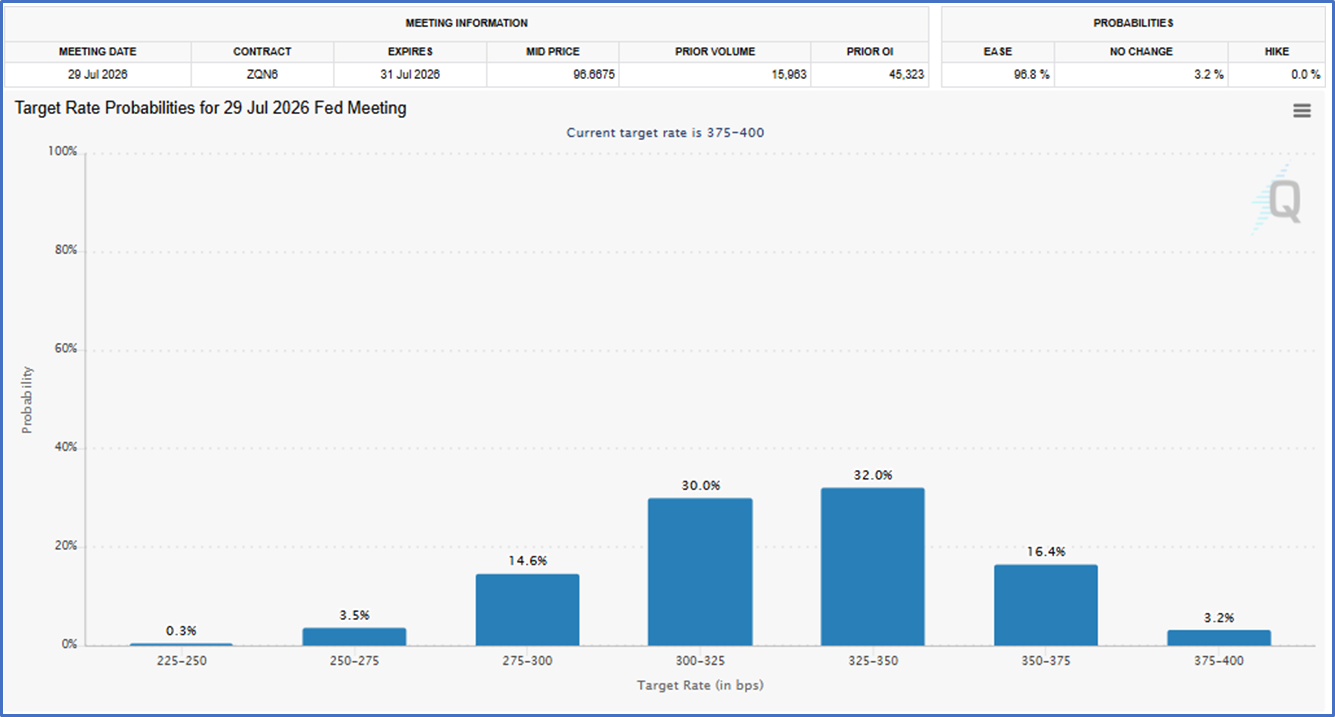Click the 32.0% bar for 325-350

click(872, 566)
